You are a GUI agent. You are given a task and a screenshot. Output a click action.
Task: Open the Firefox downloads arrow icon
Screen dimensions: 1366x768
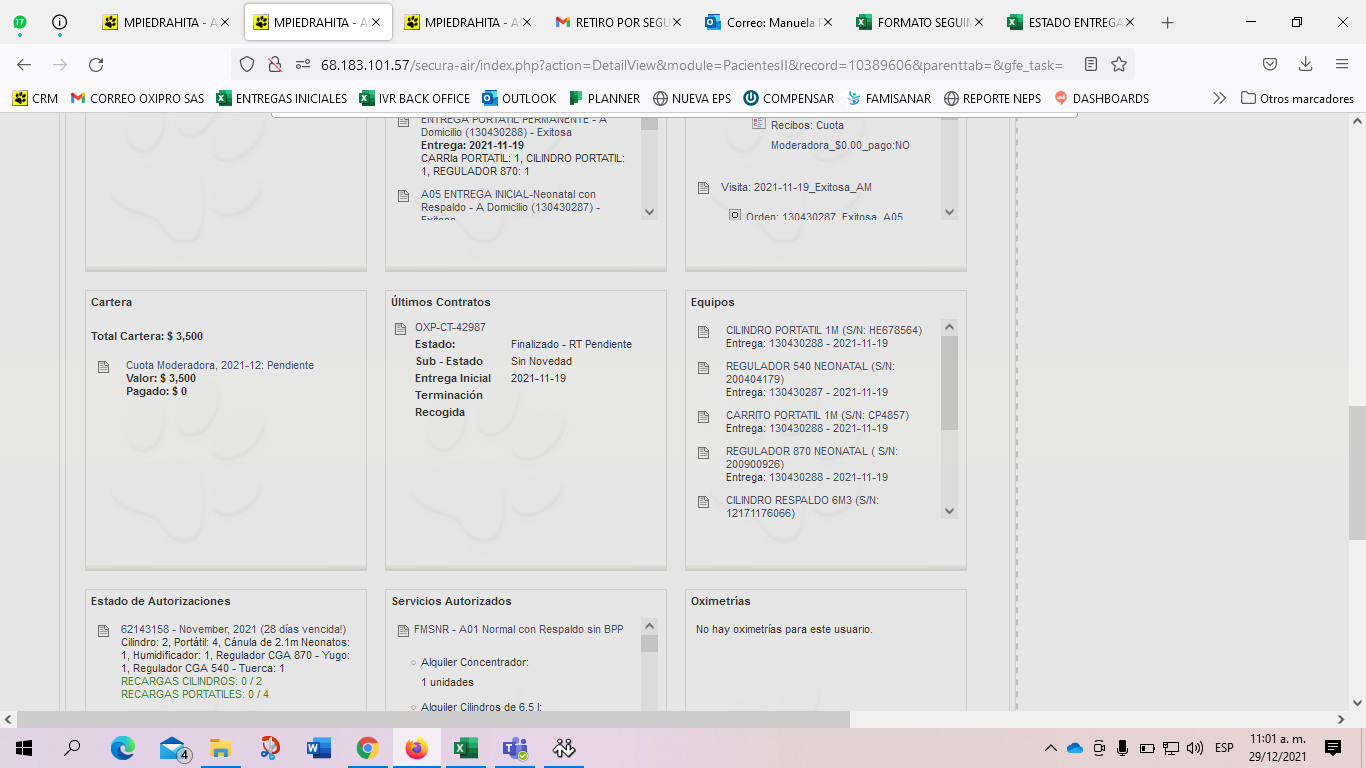pyautogui.click(x=1305, y=64)
